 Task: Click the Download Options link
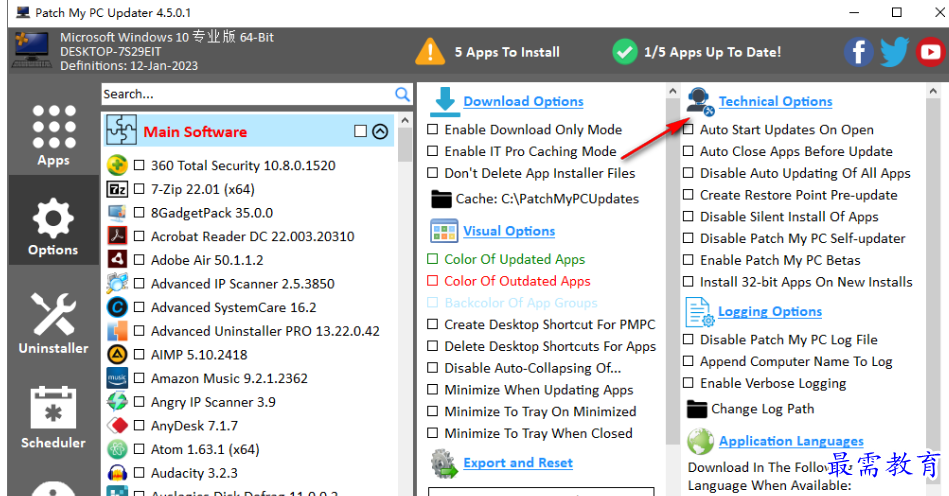524,102
